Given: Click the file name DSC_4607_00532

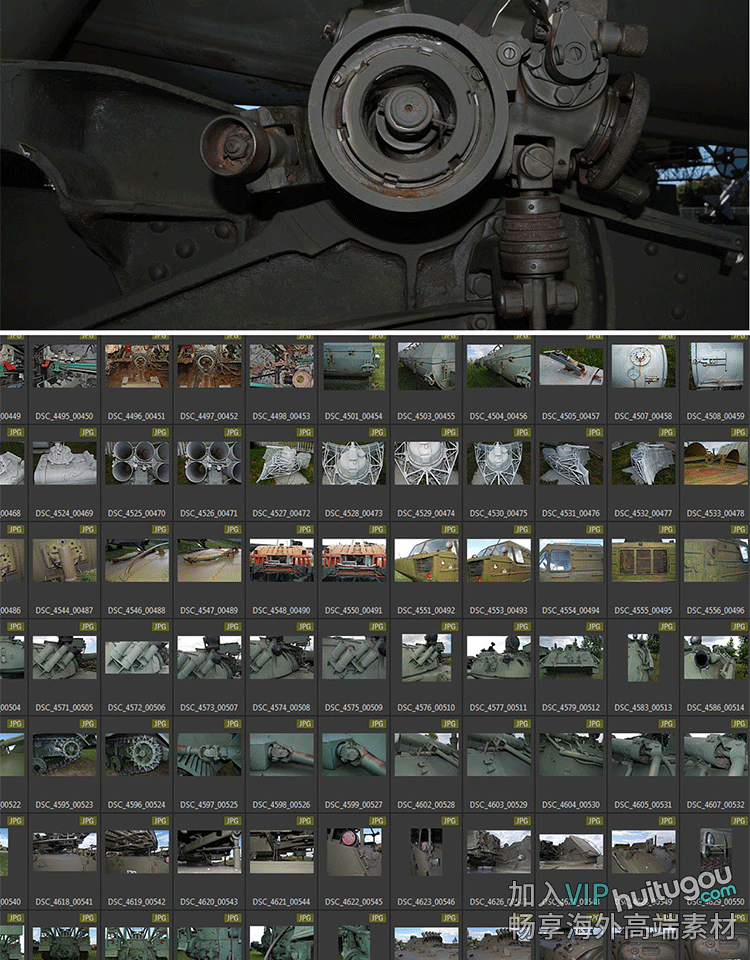Looking at the screenshot, I should (x=715, y=804).
